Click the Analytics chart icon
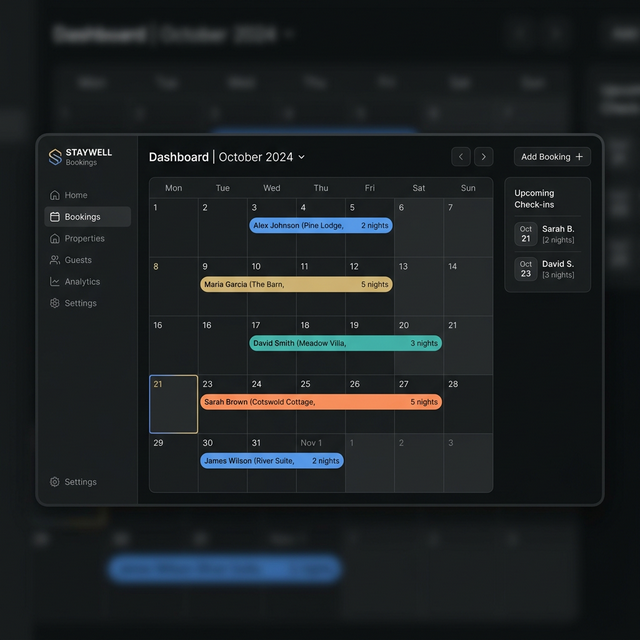Screen dimensions: 640x640 point(55,282)
